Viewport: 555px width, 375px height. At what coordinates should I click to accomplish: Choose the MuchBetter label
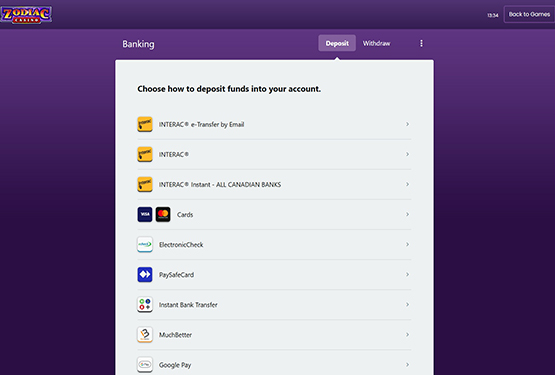175,335
